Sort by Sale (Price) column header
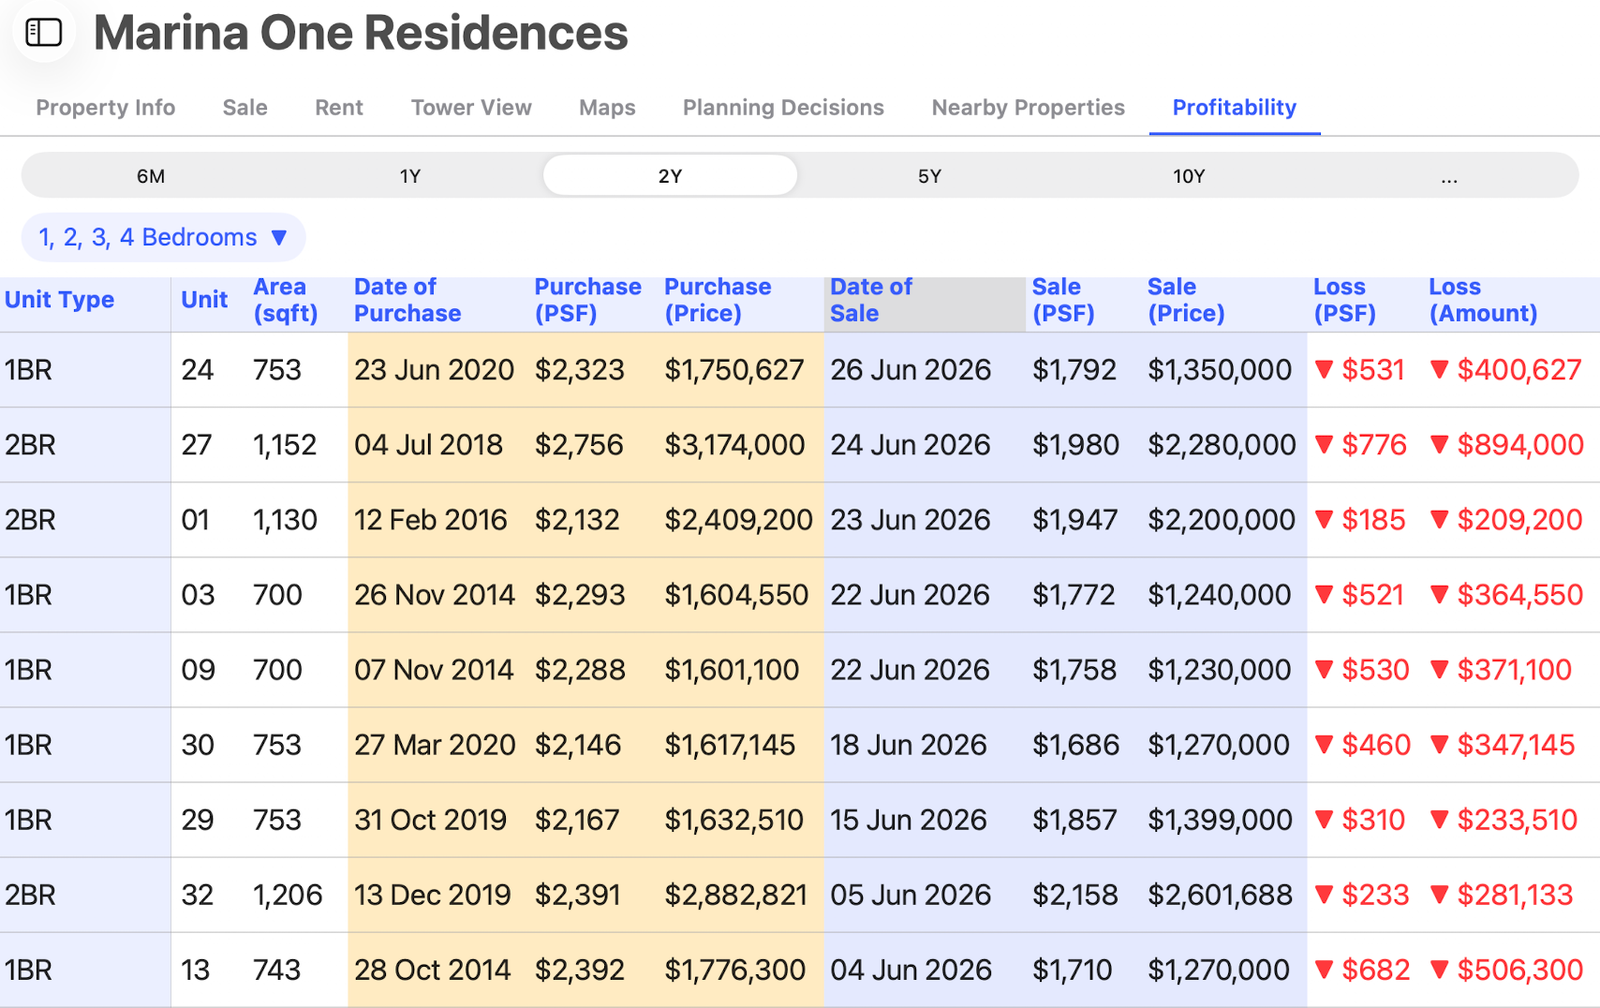The height and width of the screenshot is (1008, 1600). click(x=1186, y=300)
